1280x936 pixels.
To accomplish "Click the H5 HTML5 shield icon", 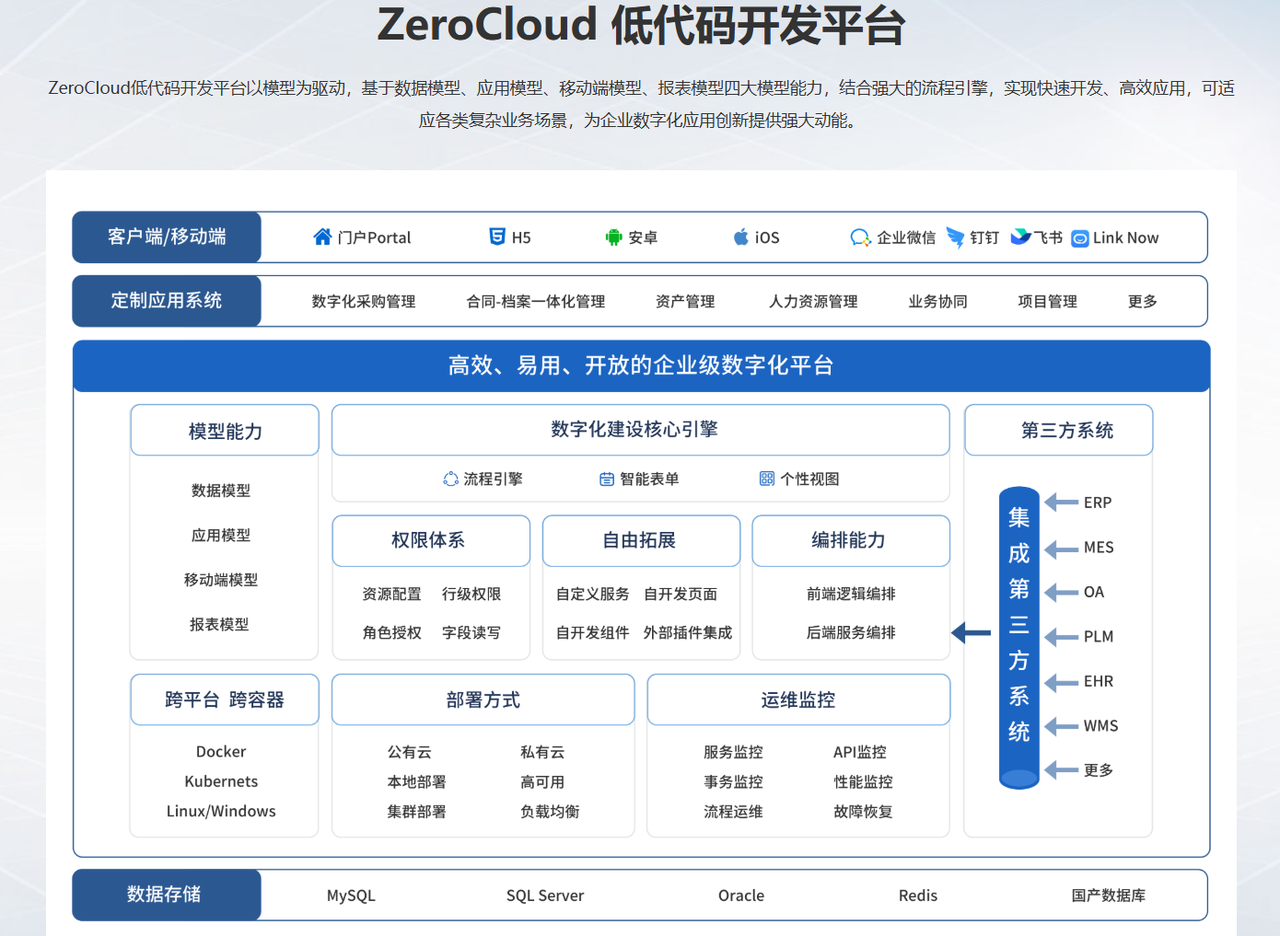I will click(497, 237).
